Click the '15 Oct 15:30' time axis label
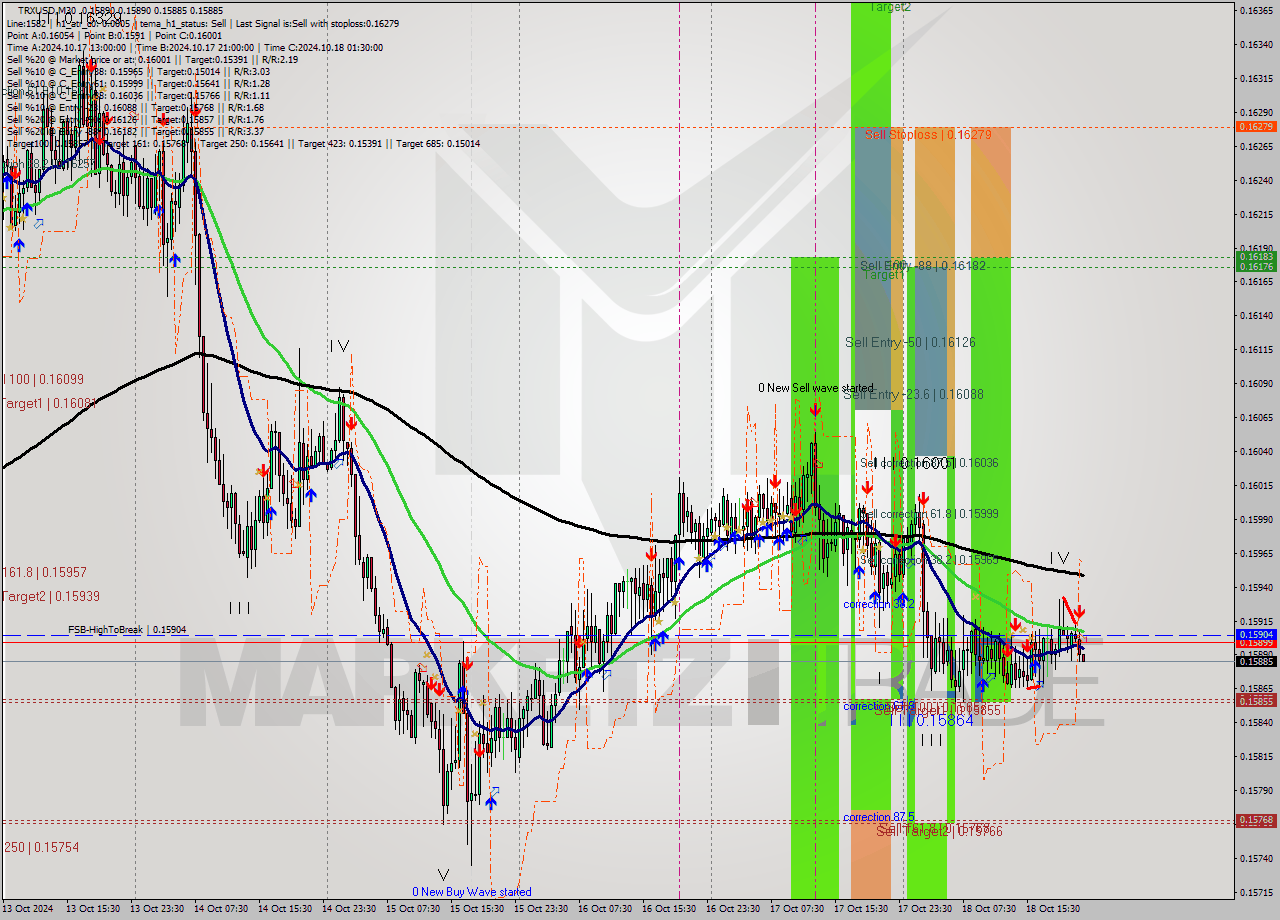This screenshot has height=920, width=1280. pos(476,909)
